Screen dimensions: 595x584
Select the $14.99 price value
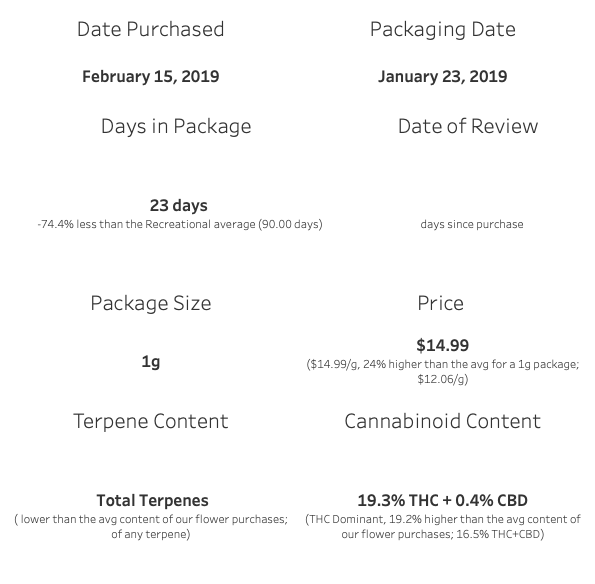coord(442,345)
